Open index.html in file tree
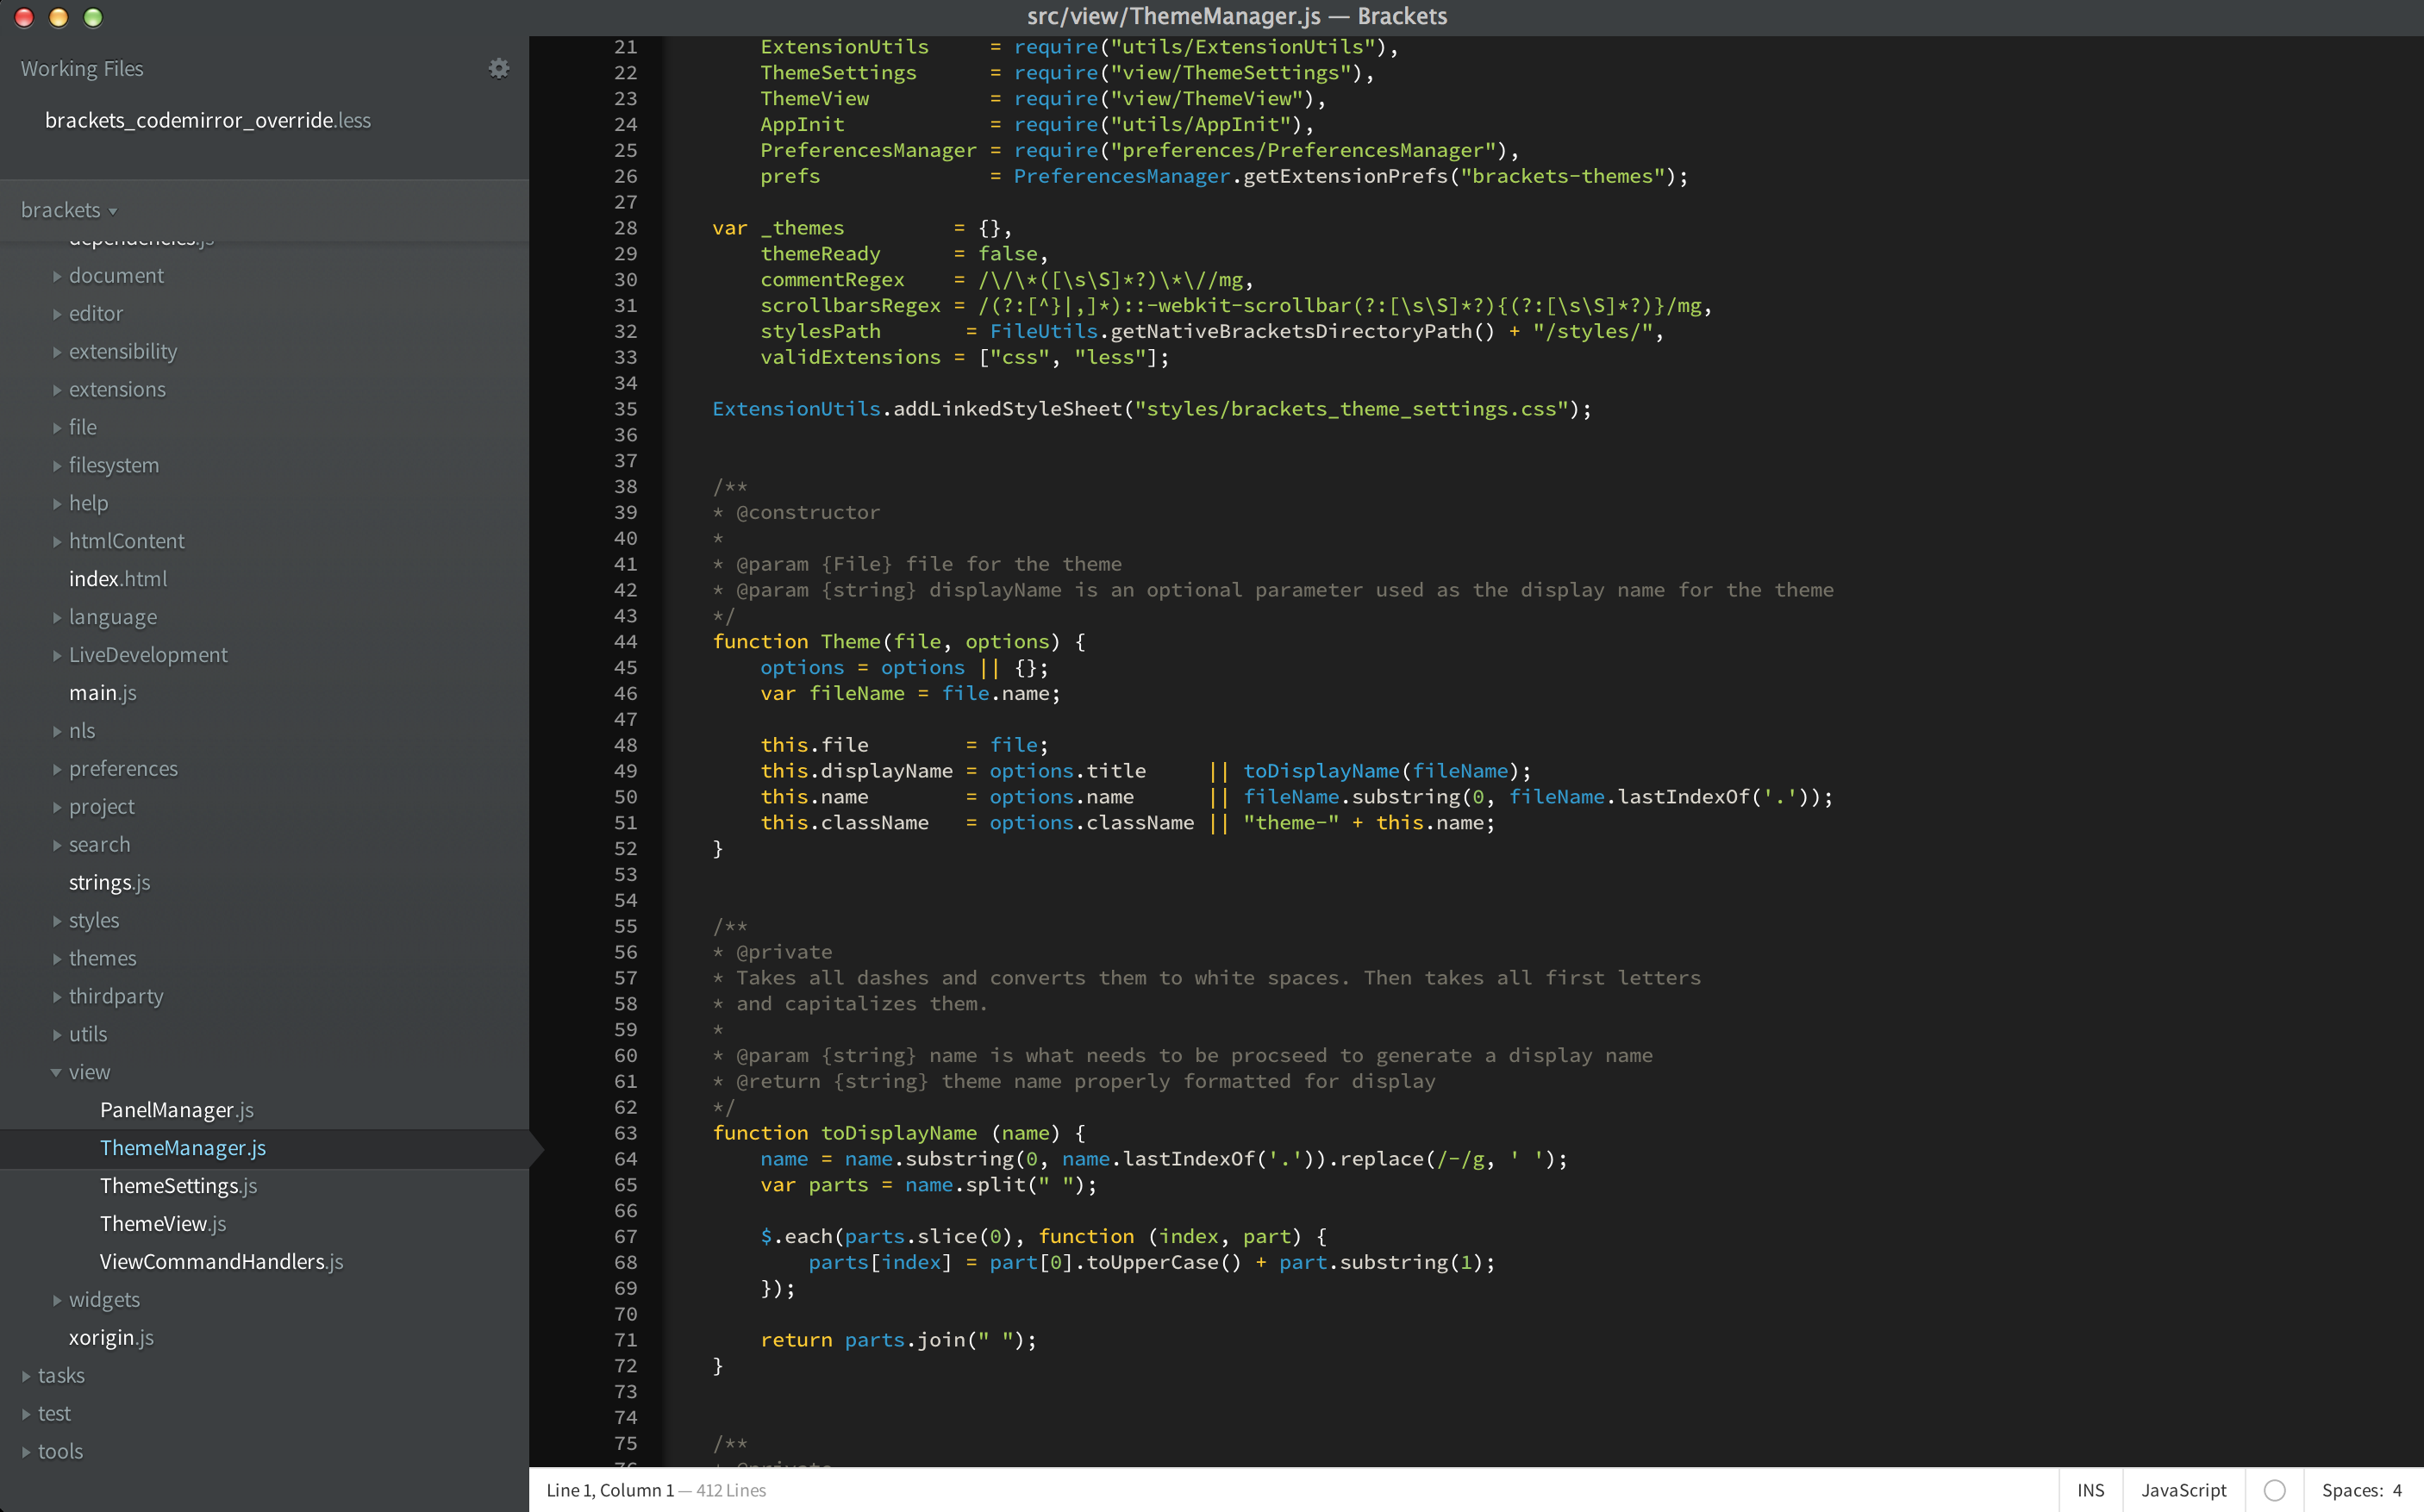 click(117, 579)
